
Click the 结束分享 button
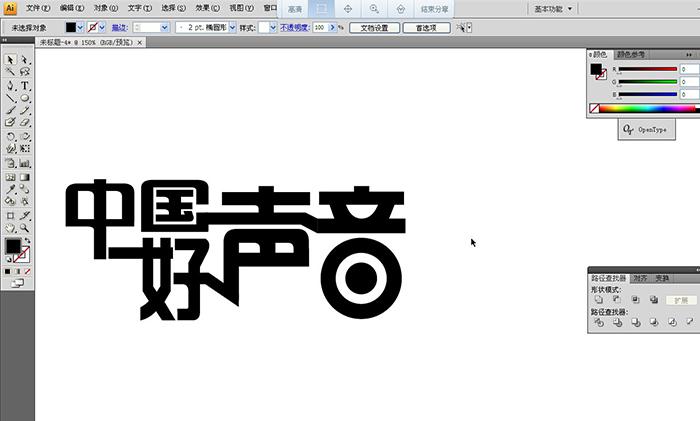coord(434,9)
